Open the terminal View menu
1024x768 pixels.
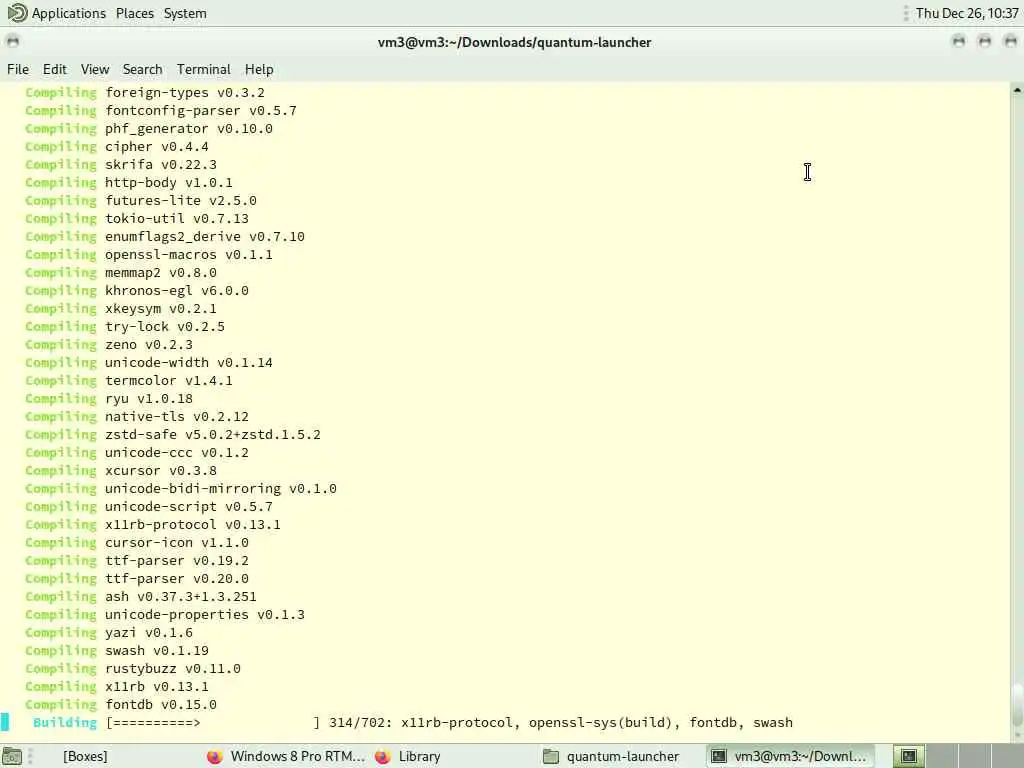(x=95, y=69)
